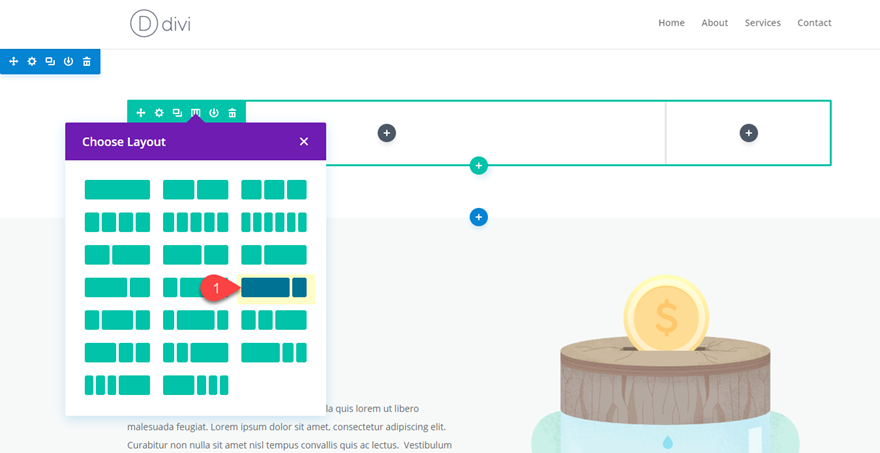Screen dimensions: 880x453
Task: Delete the section with blue trash icon
Action: click(x=87, y=62)
